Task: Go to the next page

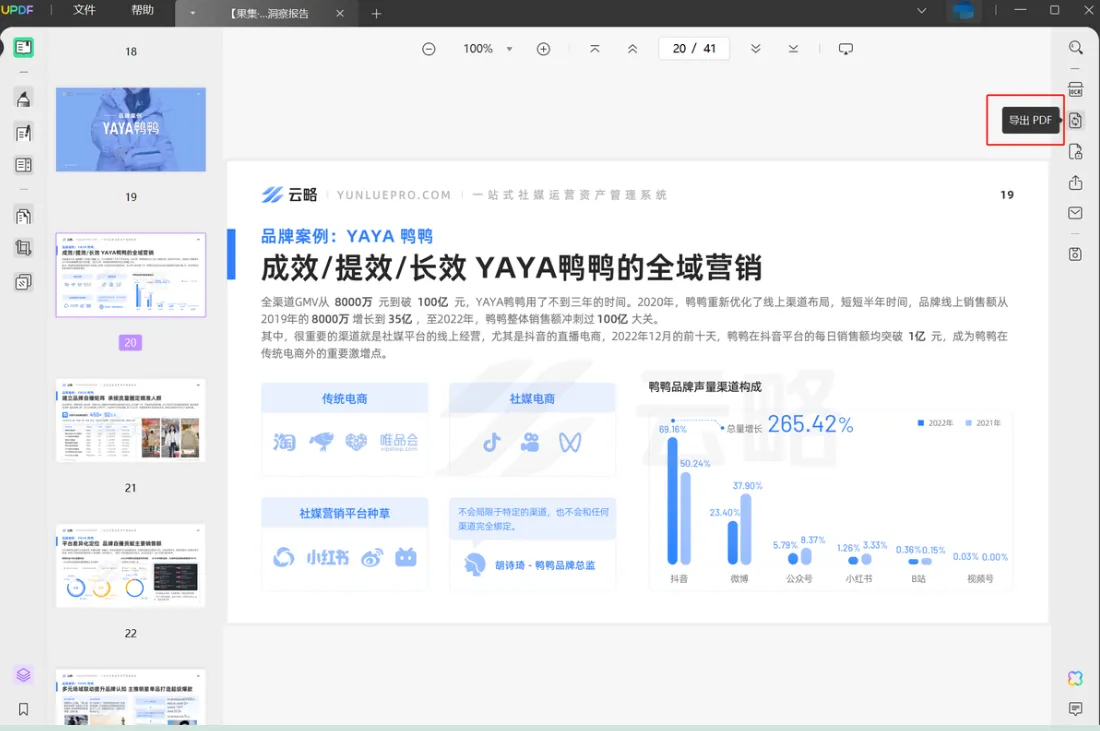Action: 756,49
